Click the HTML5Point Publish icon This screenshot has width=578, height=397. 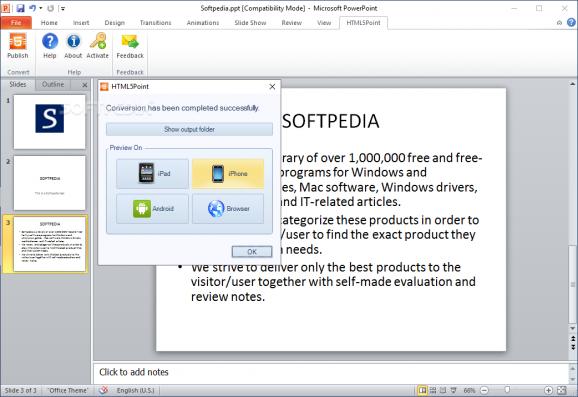click(x=17, y=41)
